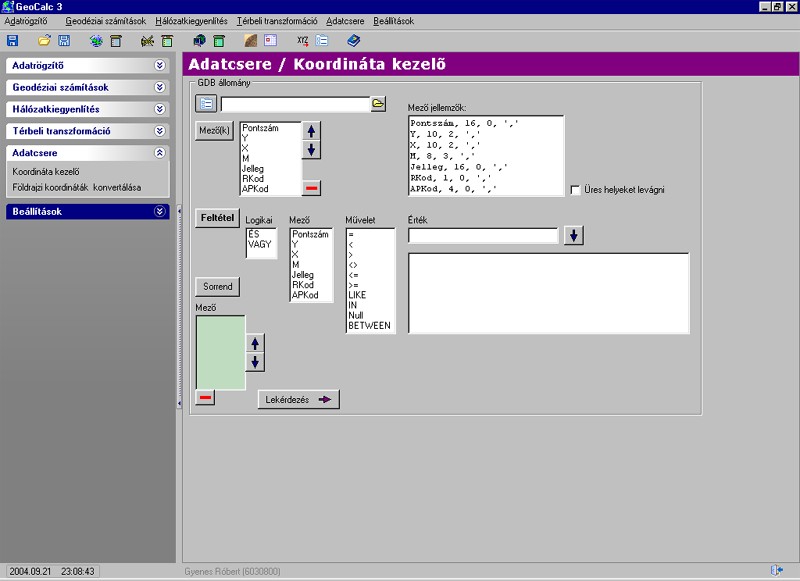This screenshot has height=581, width=800.
Task: Click the green Mező sort list box
Action: pos(220,352)
